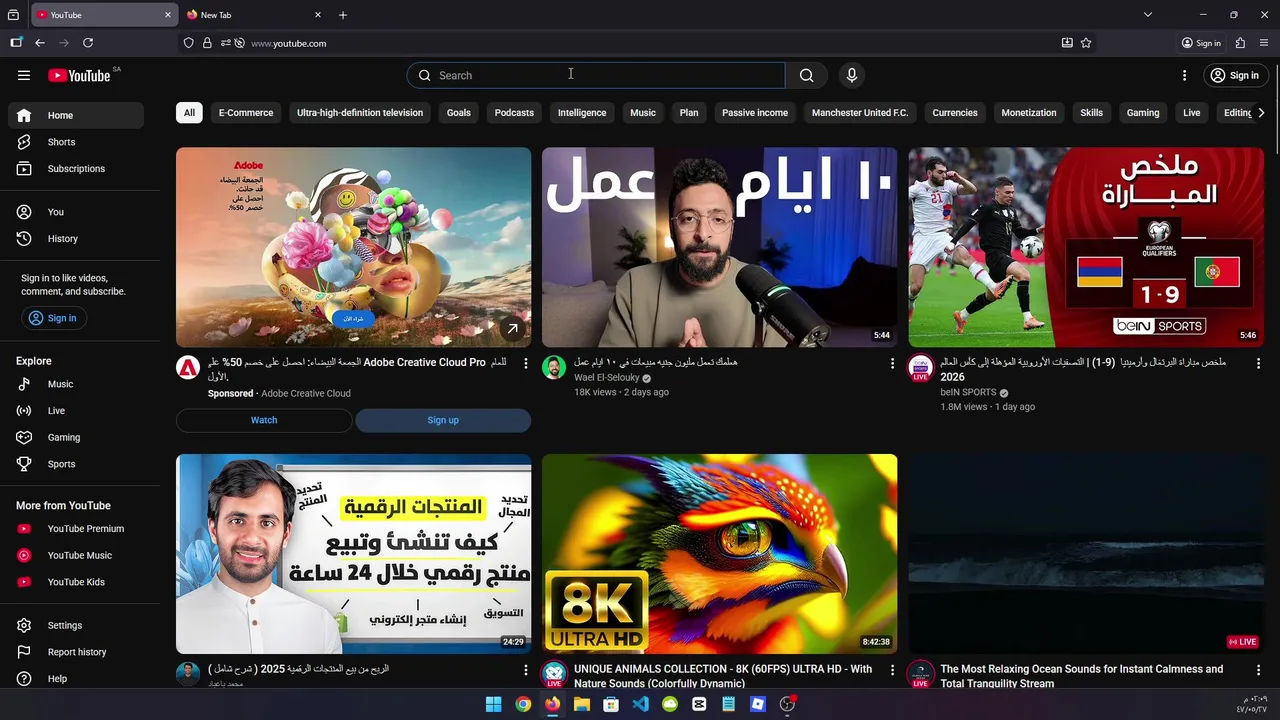Screen dimensions: 1280x720
Task: Click the Watch button on Adobe ad
Action: (x=264, y=420)
